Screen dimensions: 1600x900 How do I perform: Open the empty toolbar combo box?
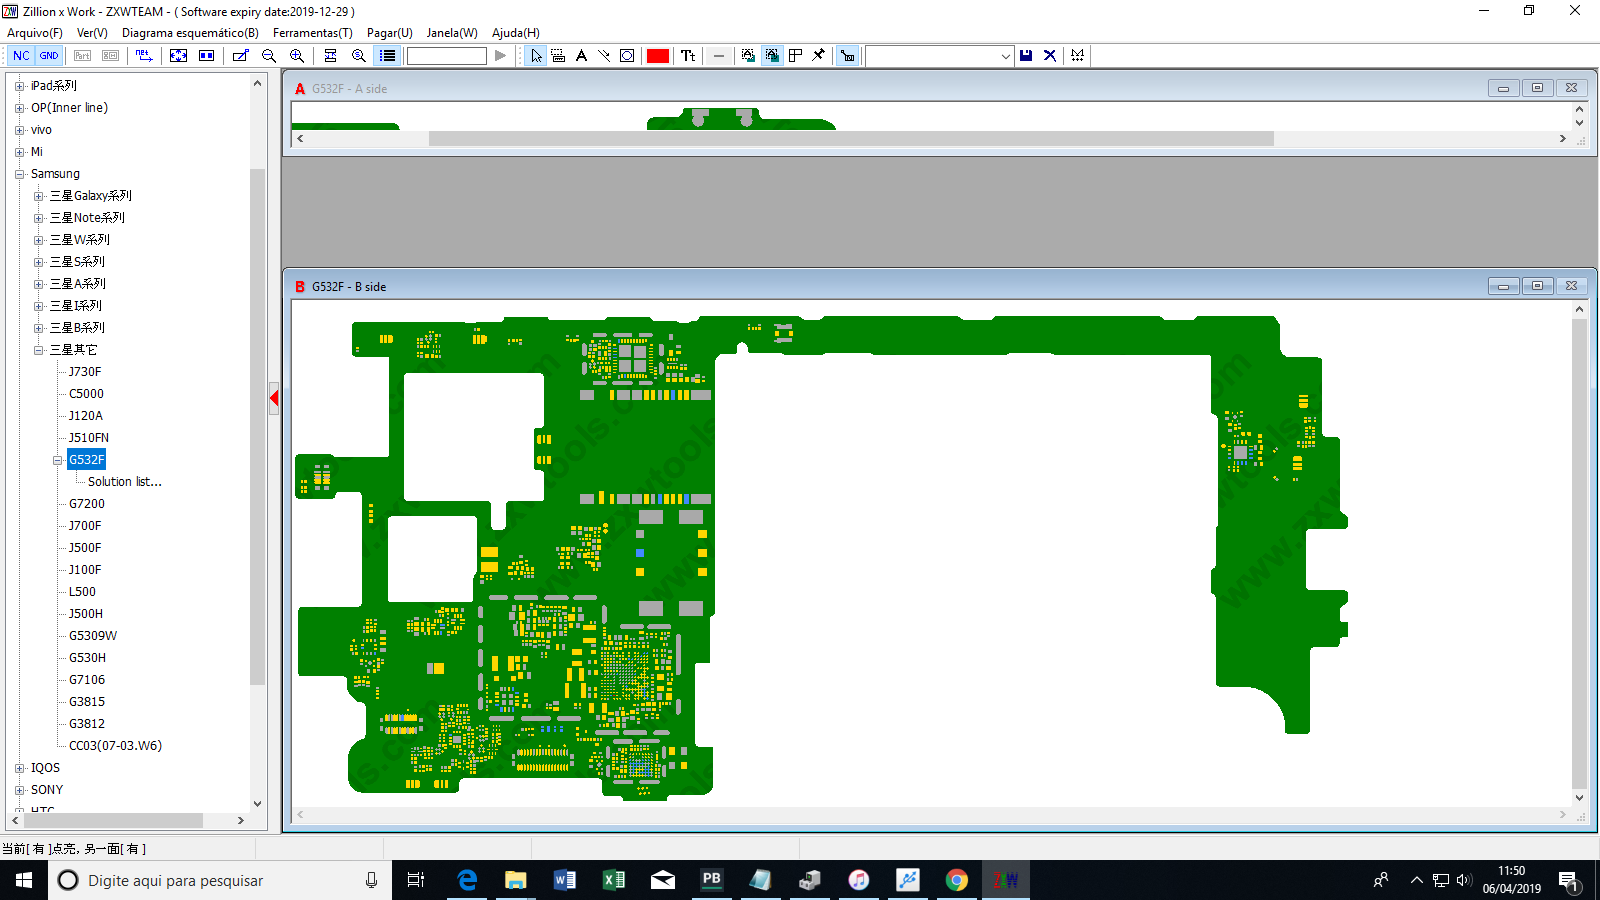(x=939, y=56)
